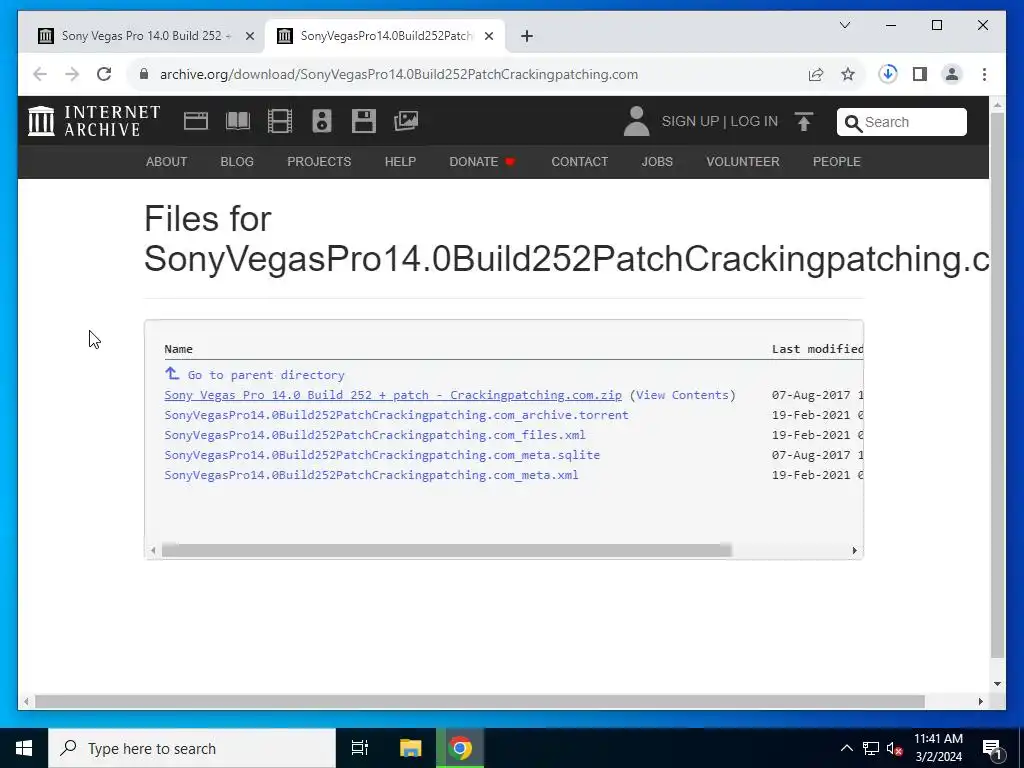
Task: Open the Chrome profile icon
Action: 952,74
